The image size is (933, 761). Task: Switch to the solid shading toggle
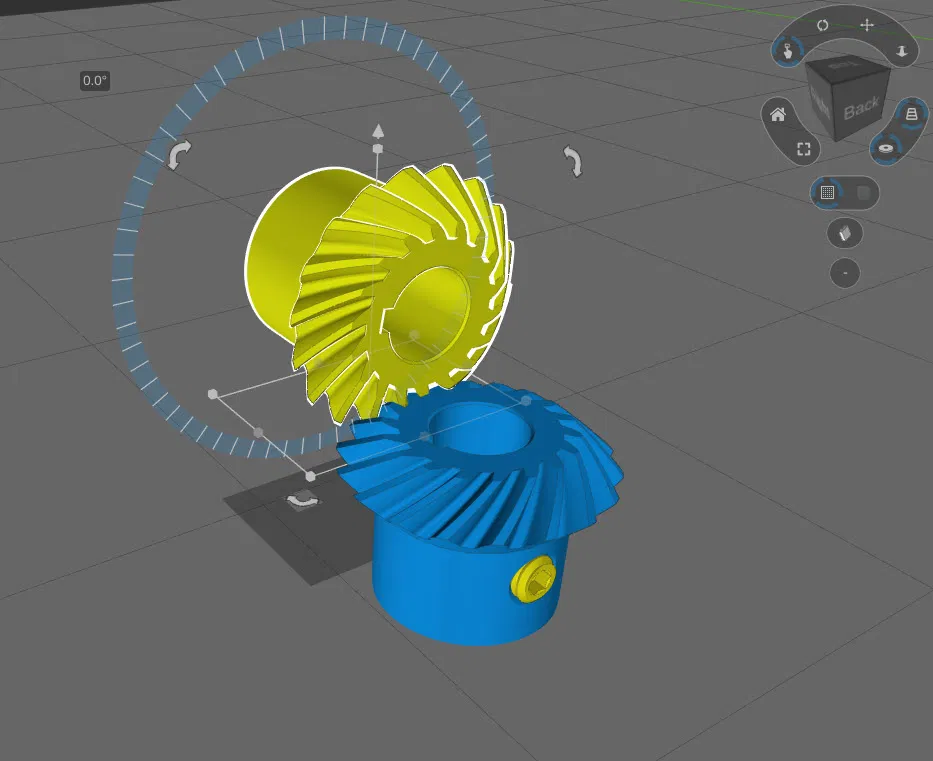coord(863,193)
